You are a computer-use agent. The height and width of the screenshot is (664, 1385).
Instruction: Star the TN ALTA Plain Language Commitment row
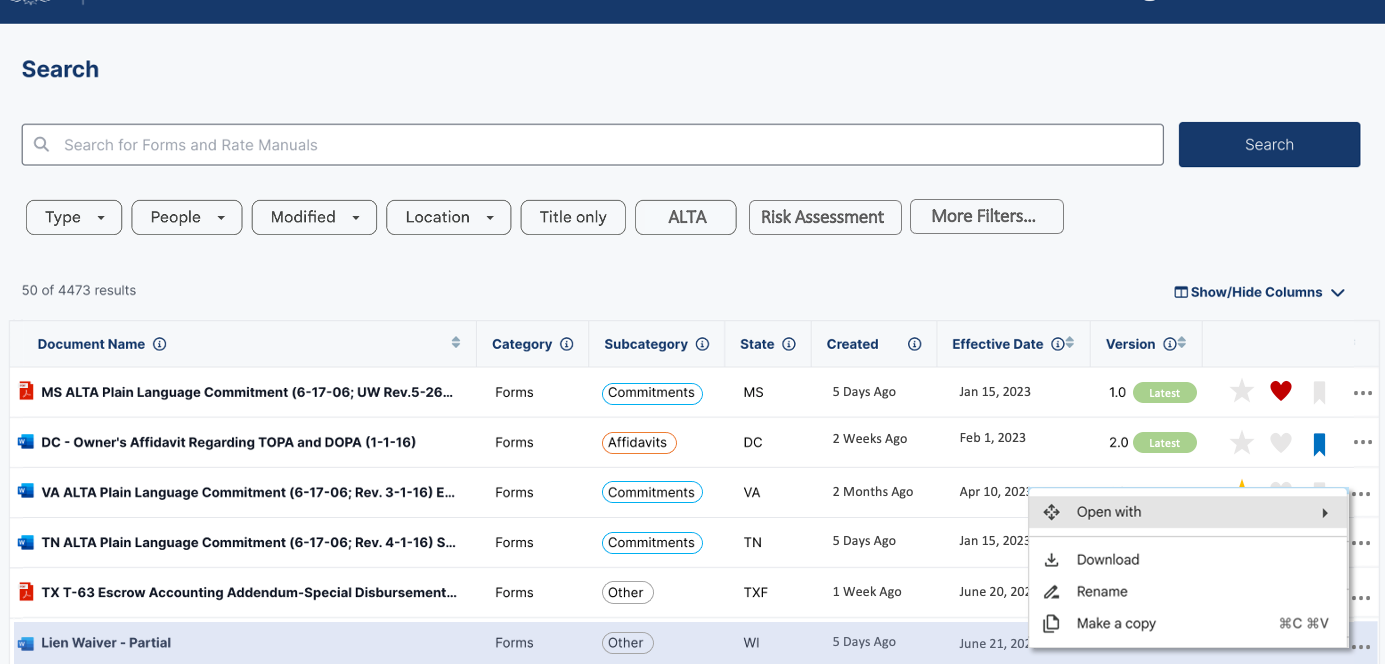pos(1241,542)
